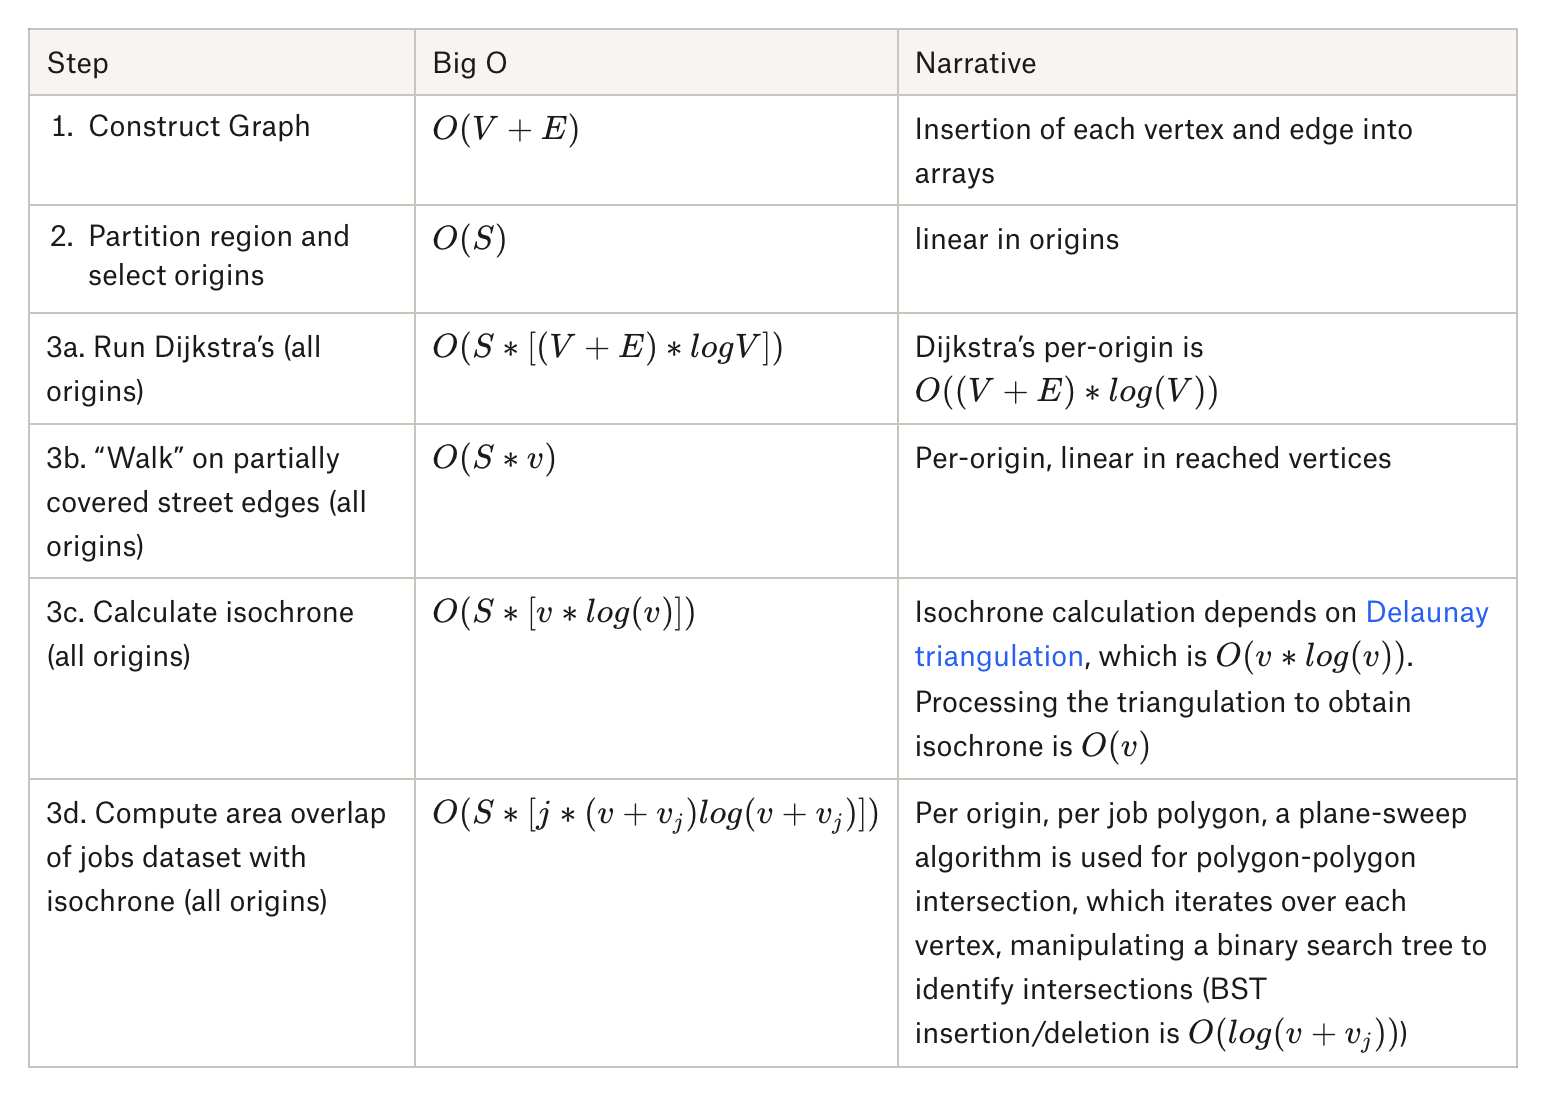Click the O(V + E) formula
Viewport: 1548px width, 1100px height.
(506, 129)
